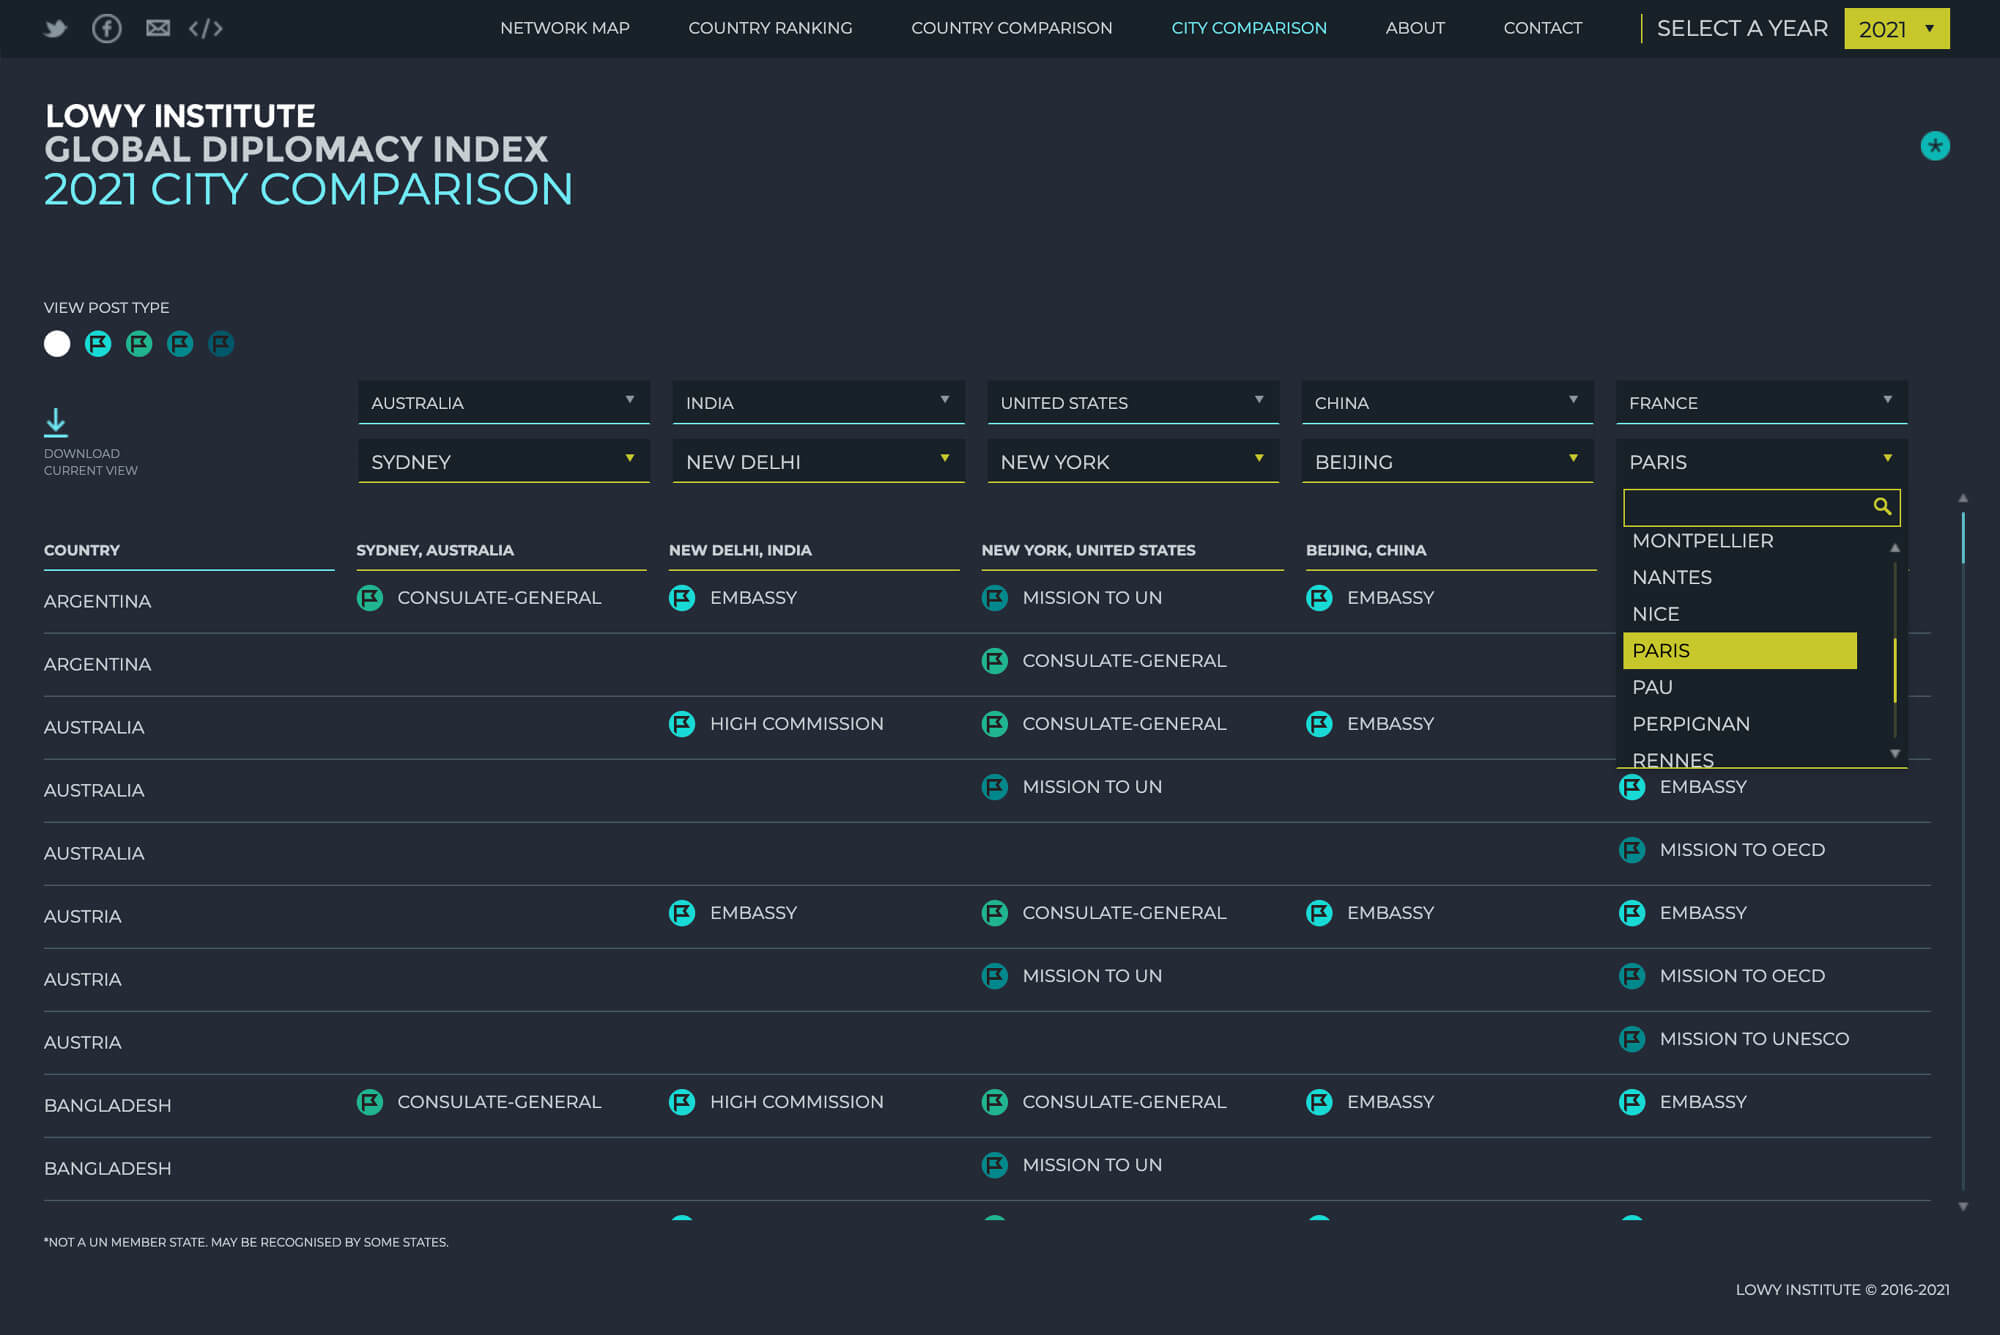Viewport: 2000px width, 1335px height.
Task: Click Argentina's Sydney Consulate-General flag icon
Action: click(370, 598)
